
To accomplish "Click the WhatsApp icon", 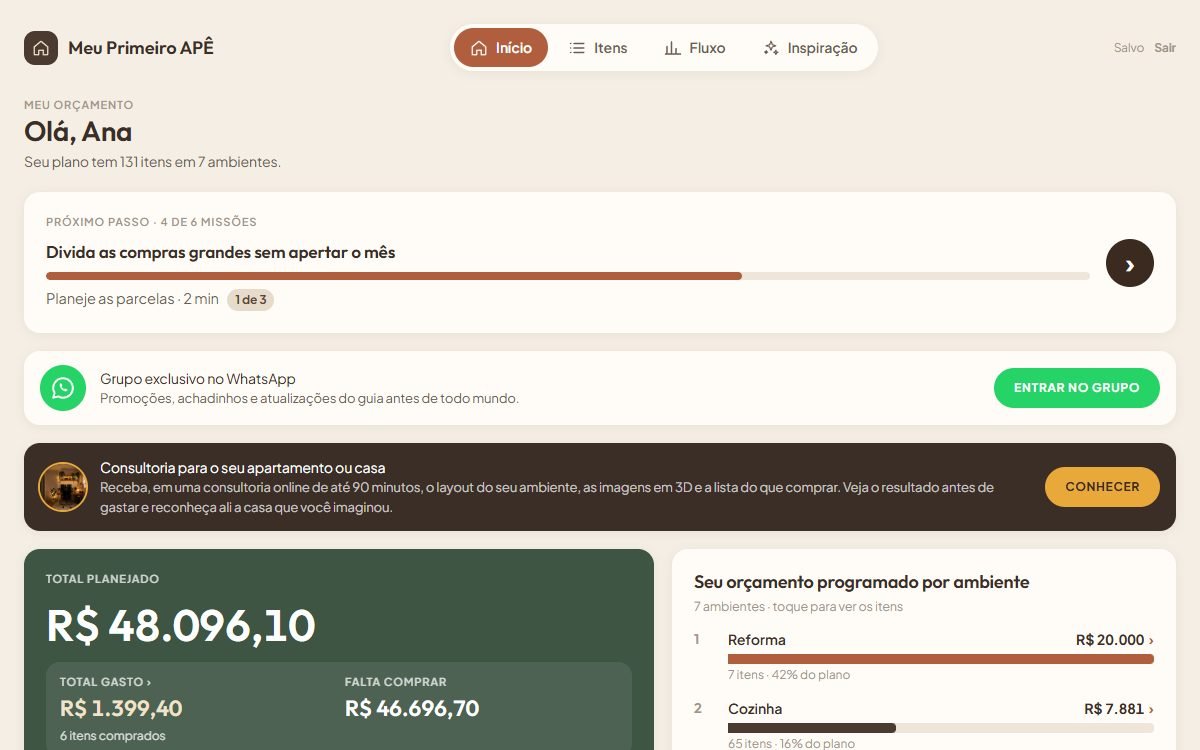I will tap(63, 388).
